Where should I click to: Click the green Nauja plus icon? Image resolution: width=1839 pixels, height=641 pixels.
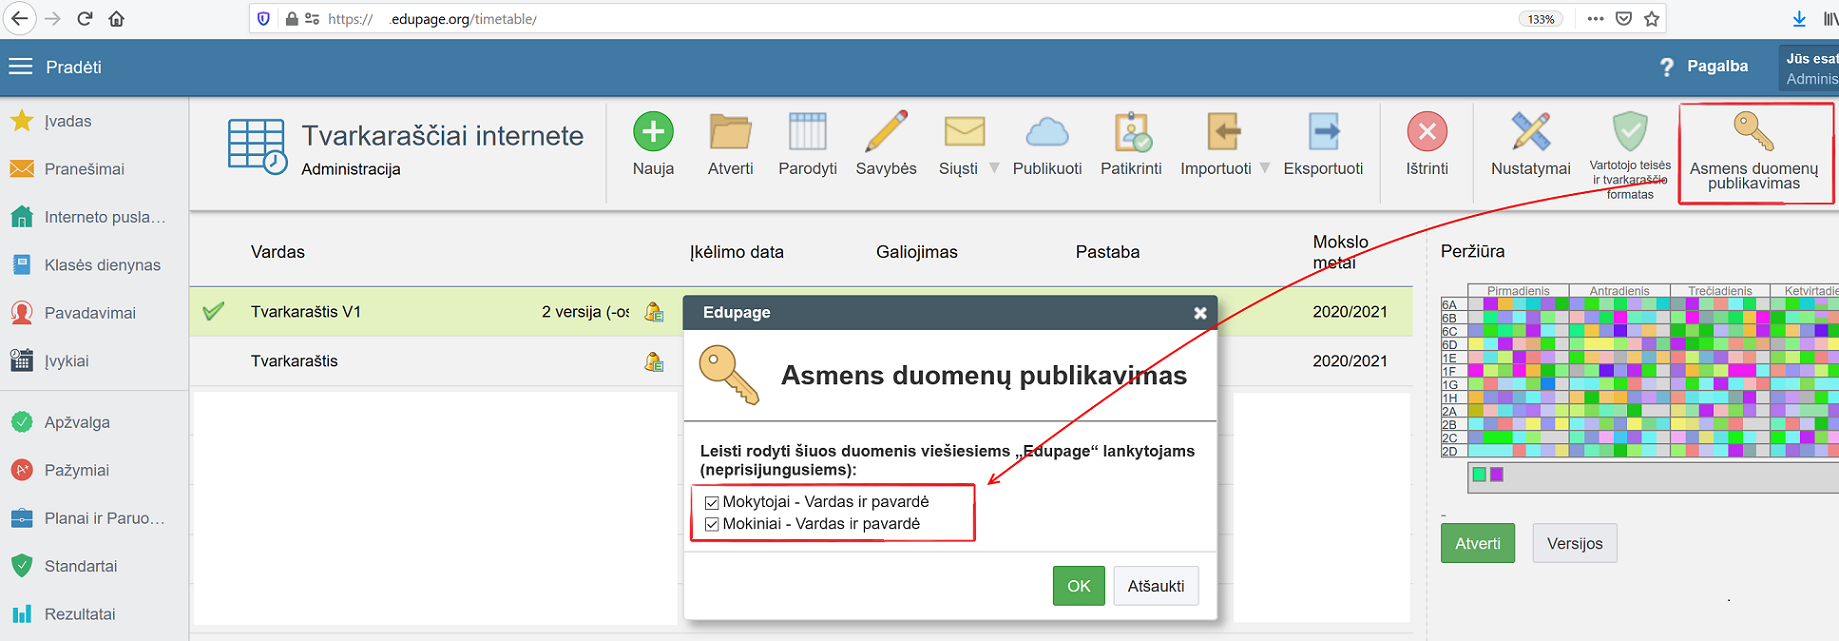tap(653, 131)
